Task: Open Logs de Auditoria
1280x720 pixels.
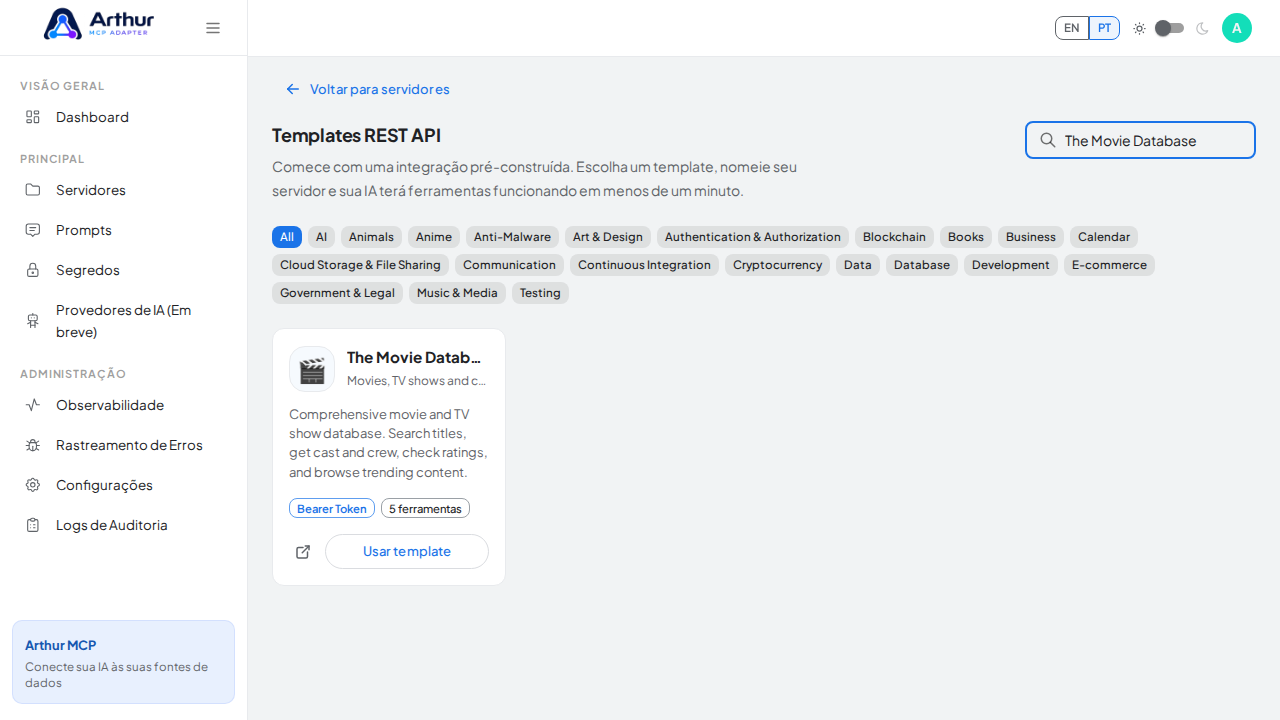Action: coord(123,525)
